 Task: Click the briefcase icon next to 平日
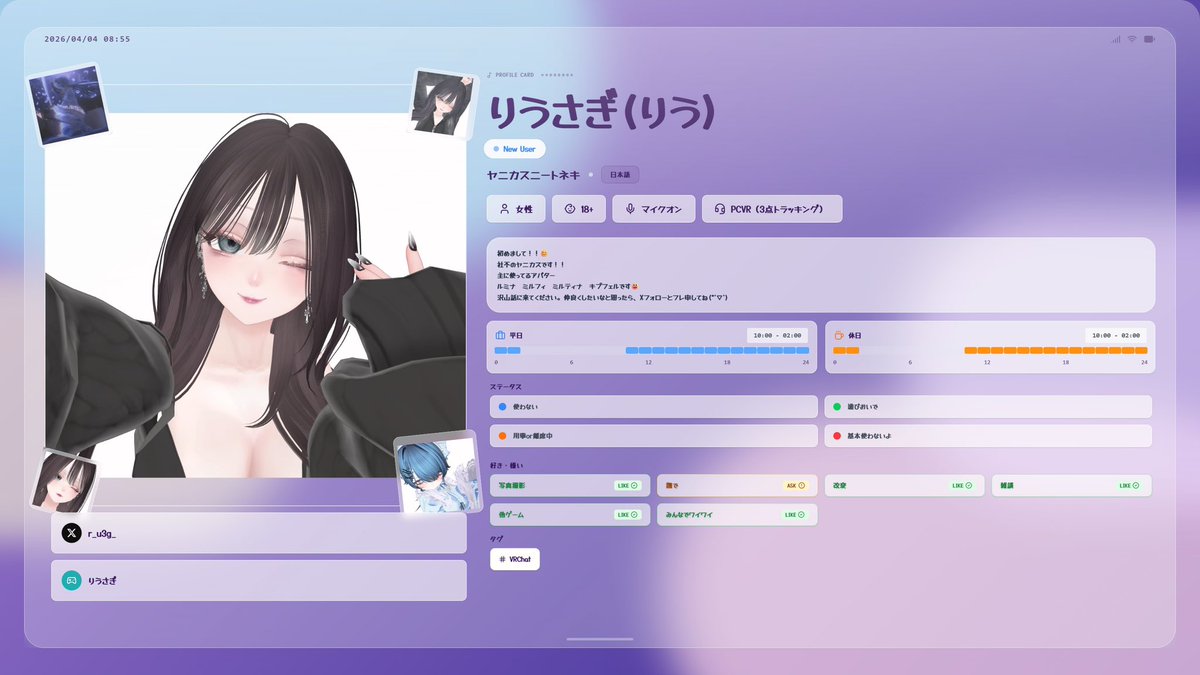pos(500,335)
